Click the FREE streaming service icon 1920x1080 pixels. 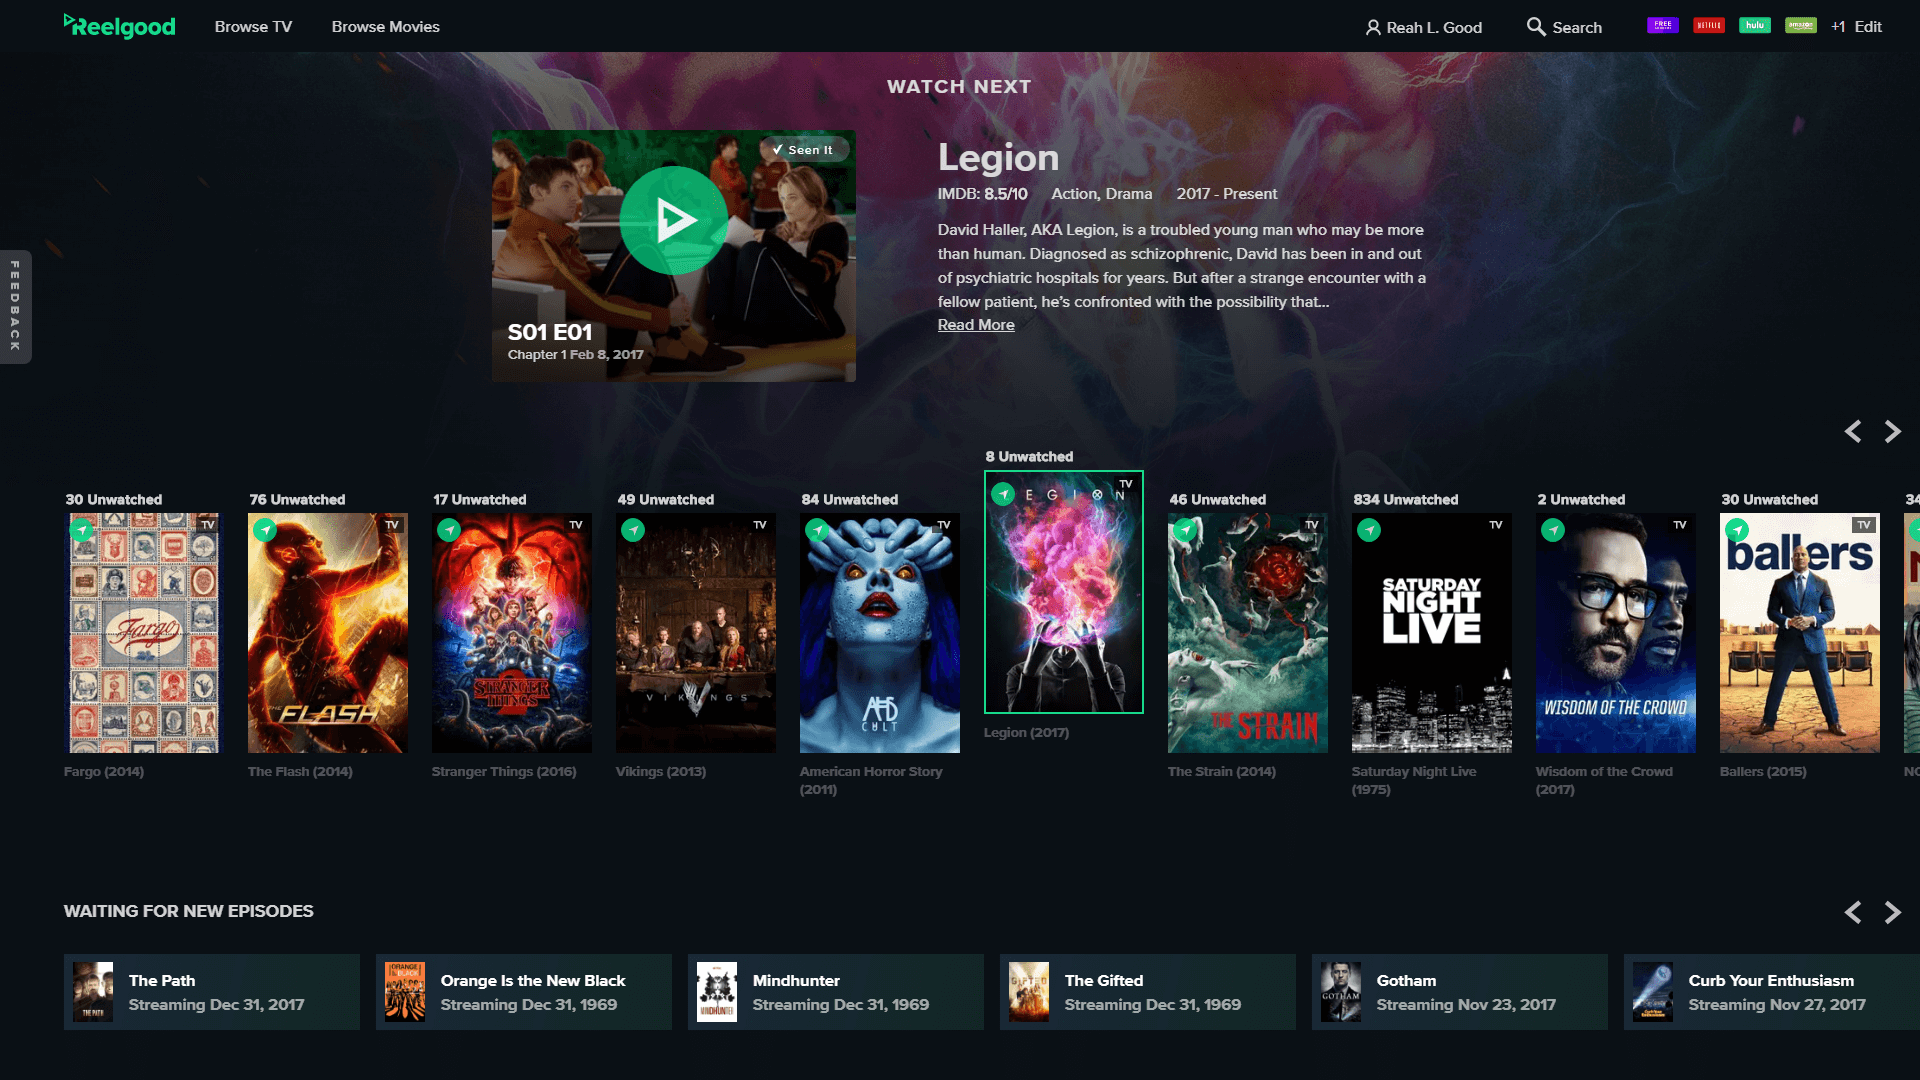(x=1660, y=25)
